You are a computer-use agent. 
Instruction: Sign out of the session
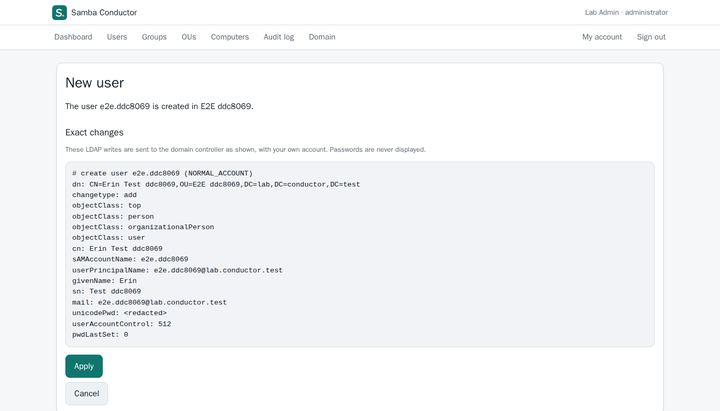click(x=651, y=37)
